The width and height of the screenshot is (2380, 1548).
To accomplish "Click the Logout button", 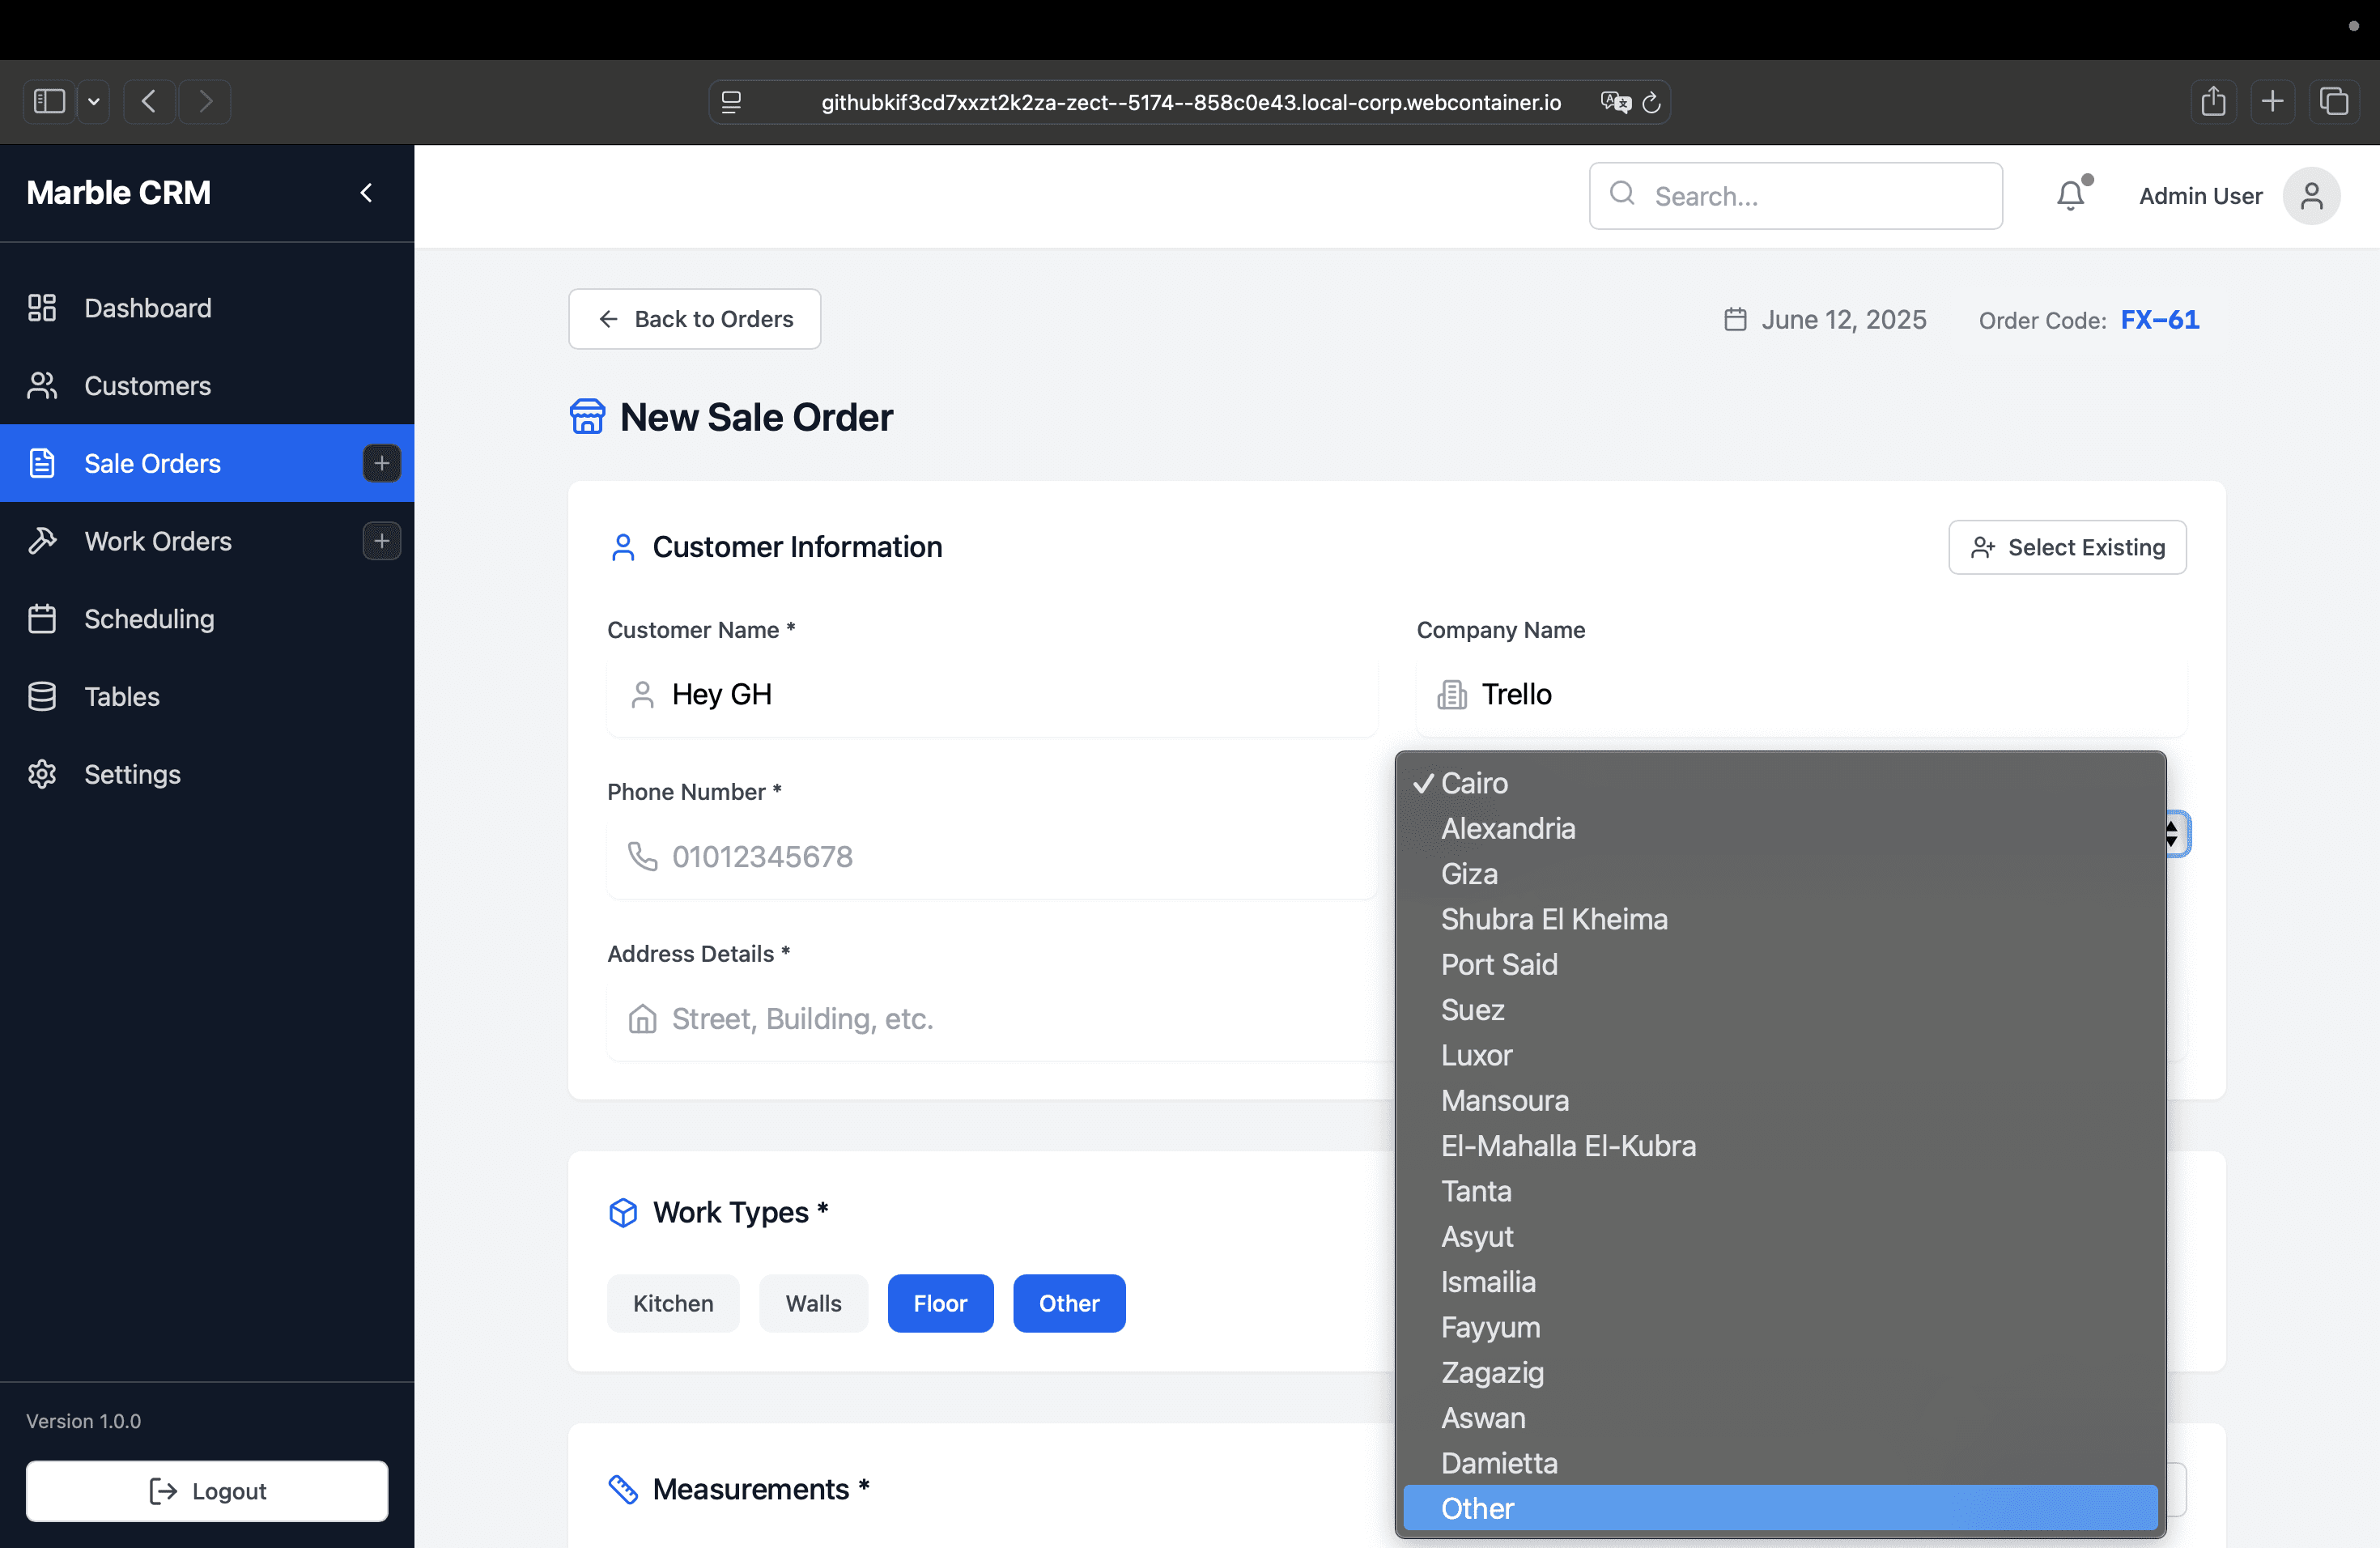I will point(207,1491).
